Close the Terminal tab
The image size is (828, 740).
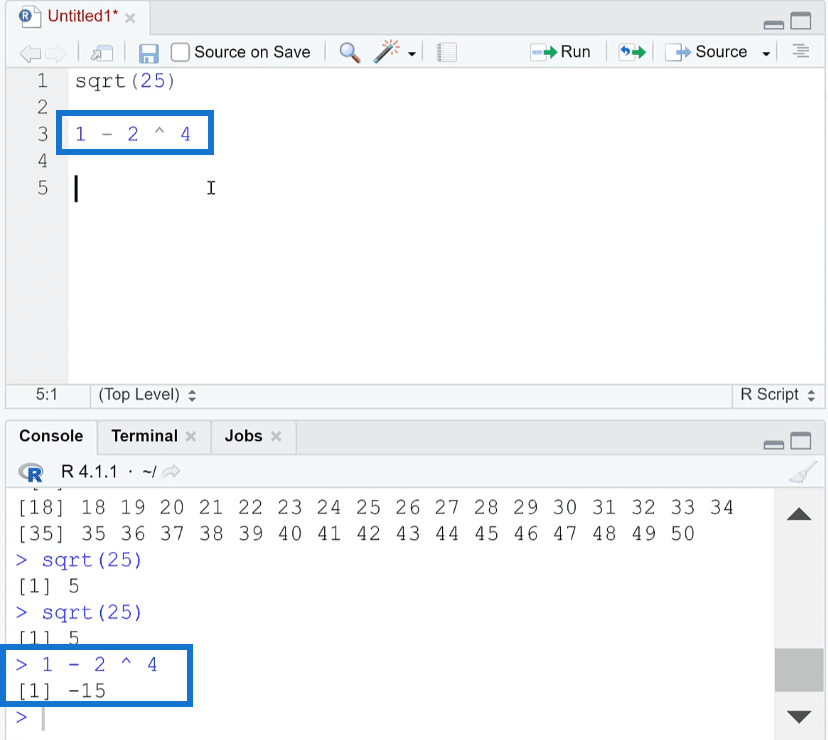(191, 436)
